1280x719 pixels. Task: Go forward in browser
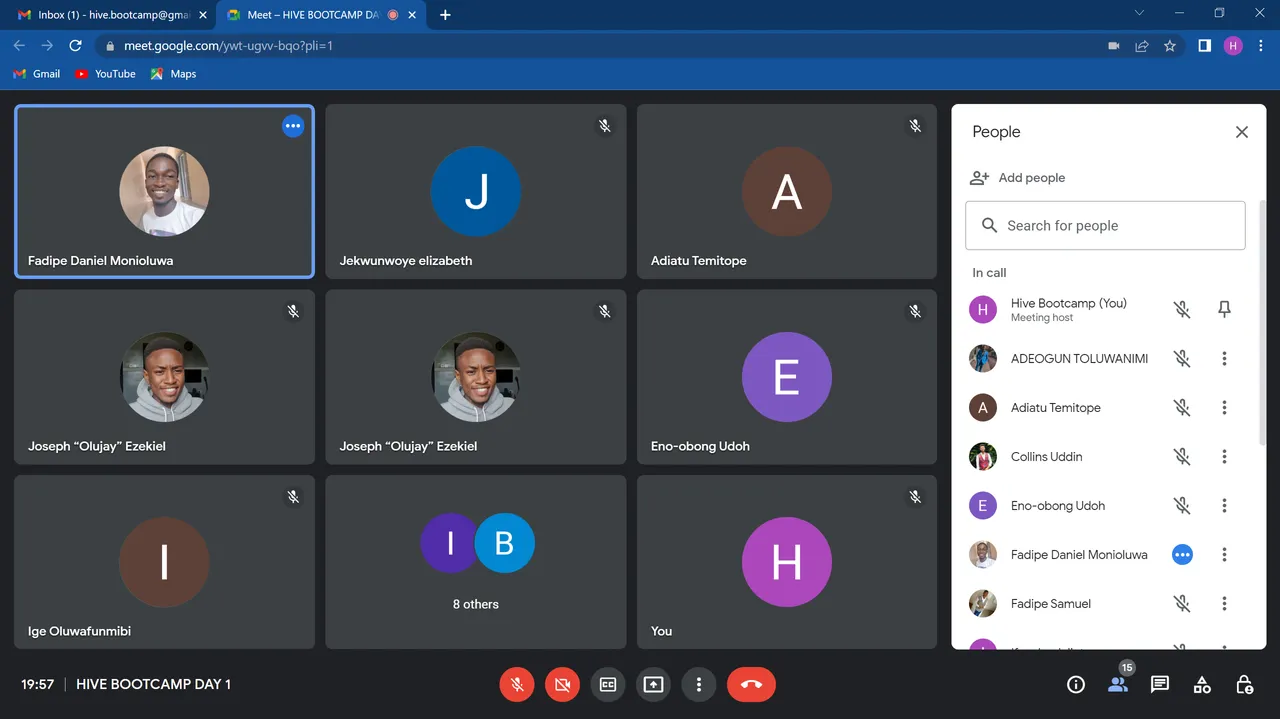click(x=47, y=46)
